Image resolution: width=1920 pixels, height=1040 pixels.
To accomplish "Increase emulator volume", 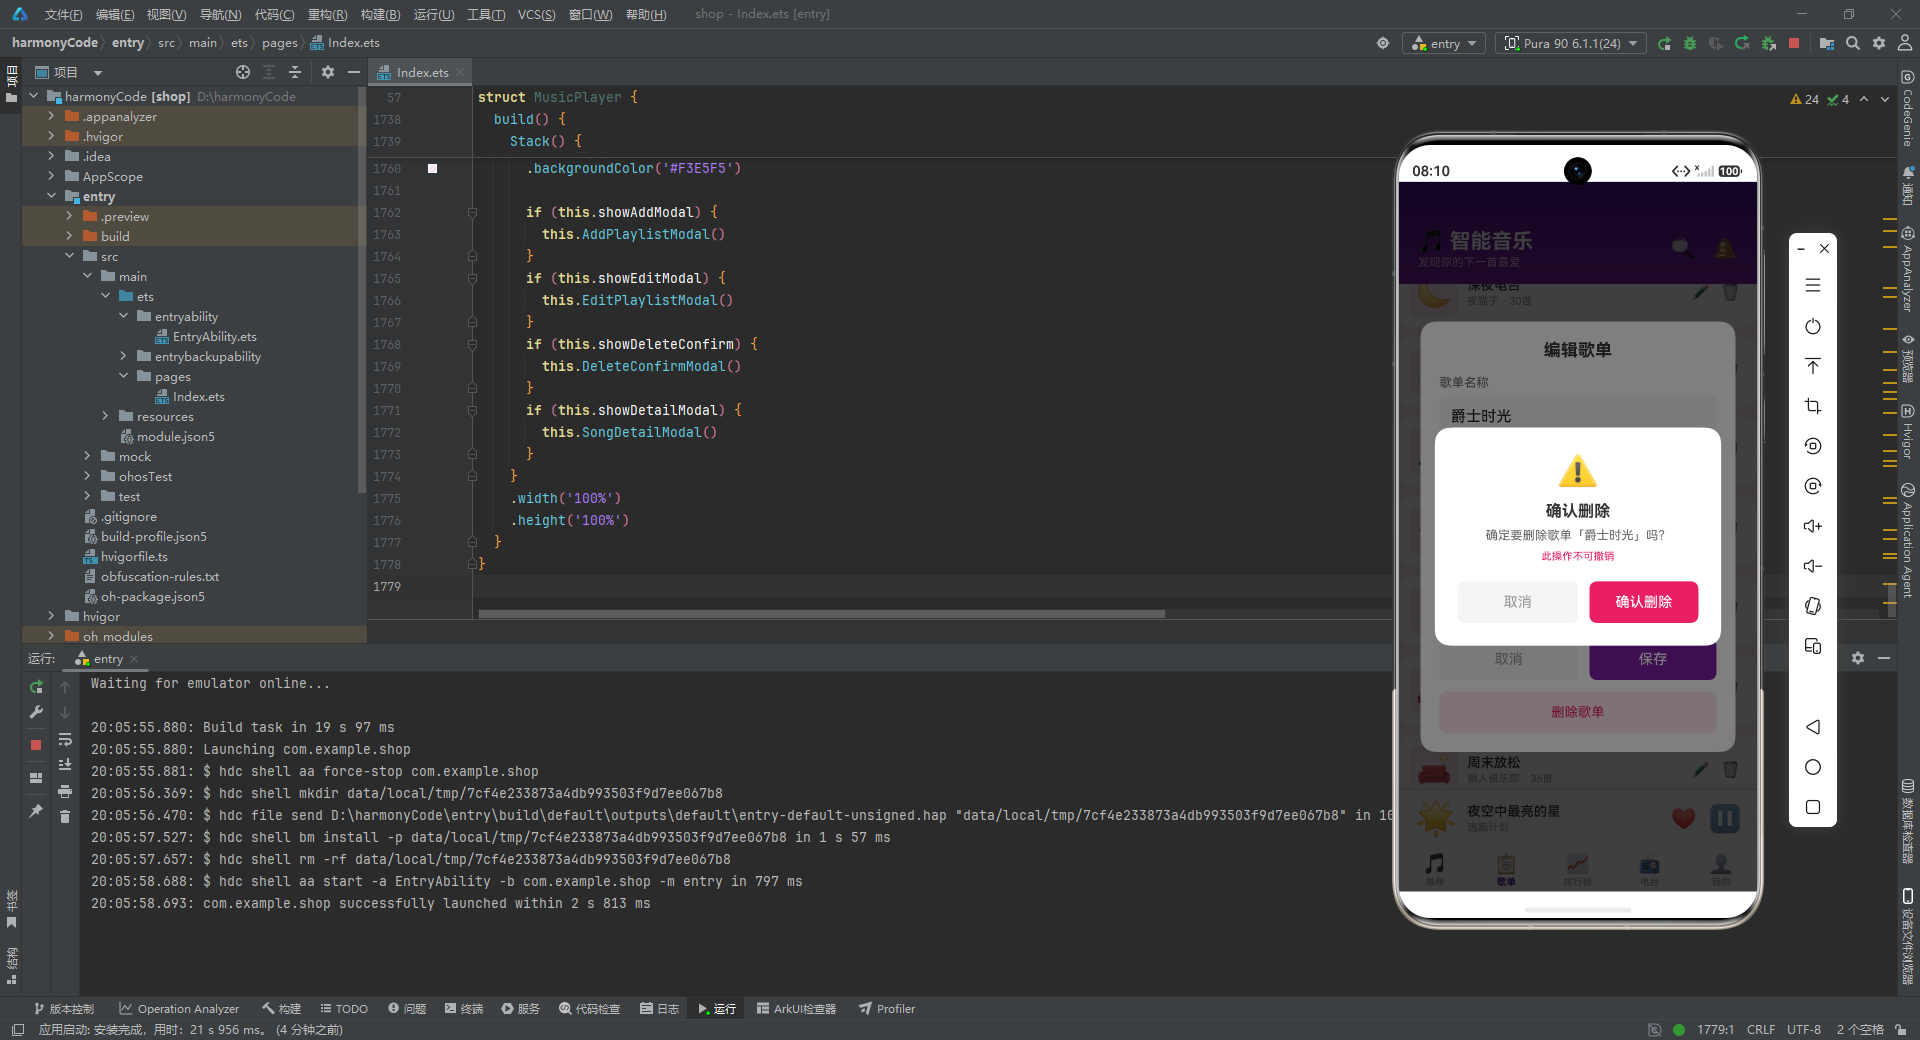I will 1813,526.
